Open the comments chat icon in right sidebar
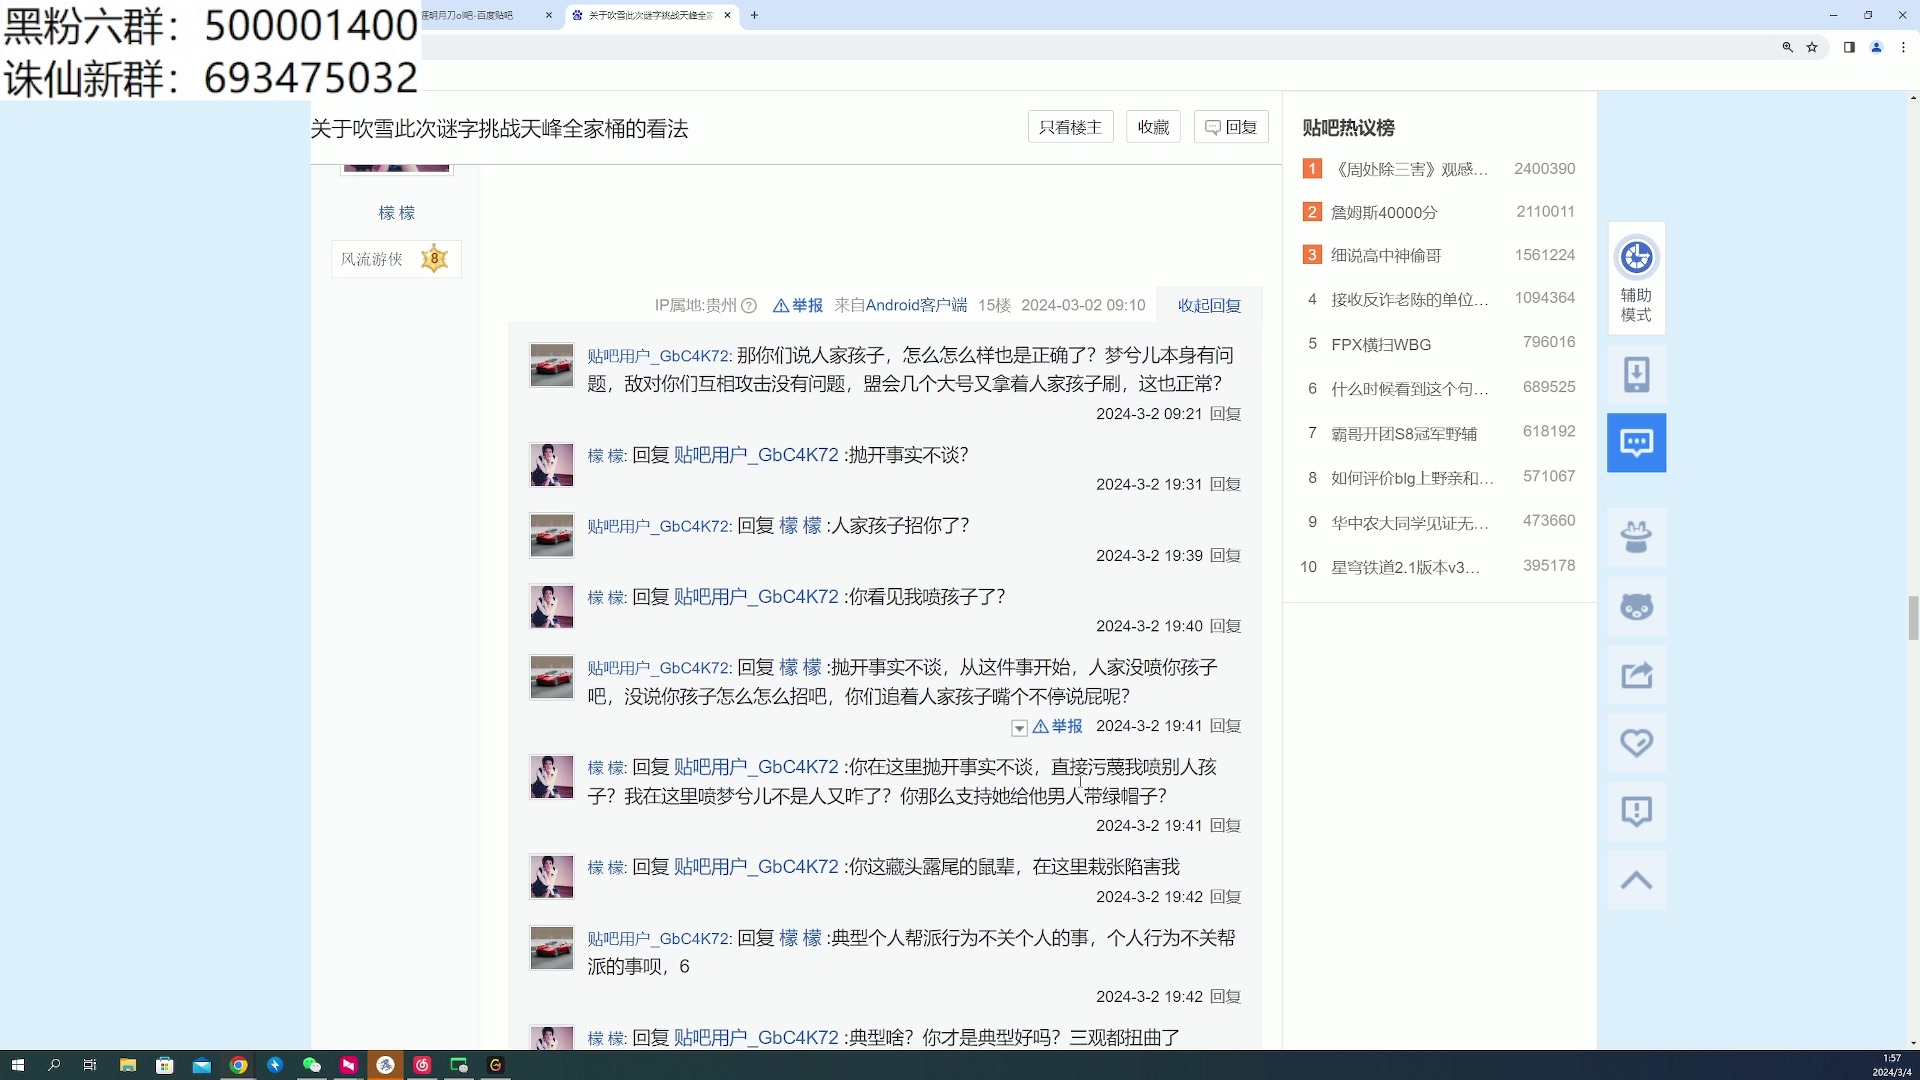 tap(1636, 442)
